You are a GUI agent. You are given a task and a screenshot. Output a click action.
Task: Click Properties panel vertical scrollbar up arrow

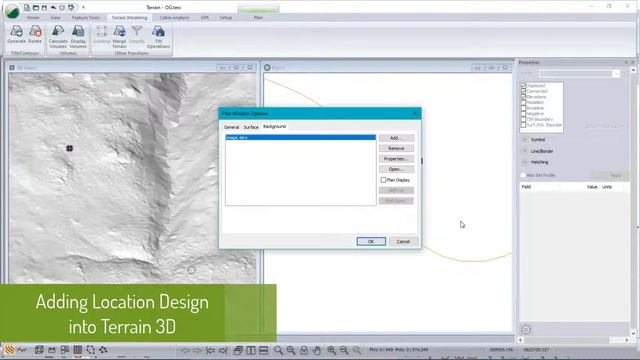point(633,70)
